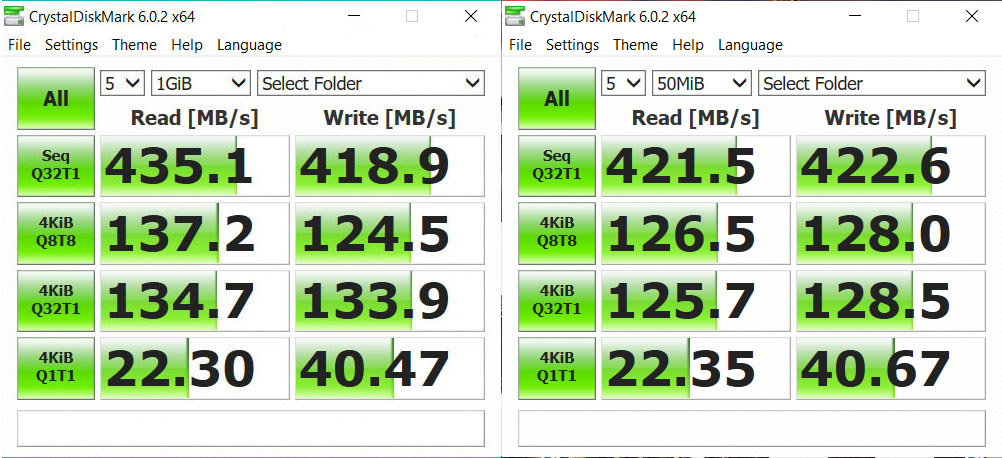This screenshot has height=458, width=1002.
Task: Open Settings menu in right window
Action: 573,45
